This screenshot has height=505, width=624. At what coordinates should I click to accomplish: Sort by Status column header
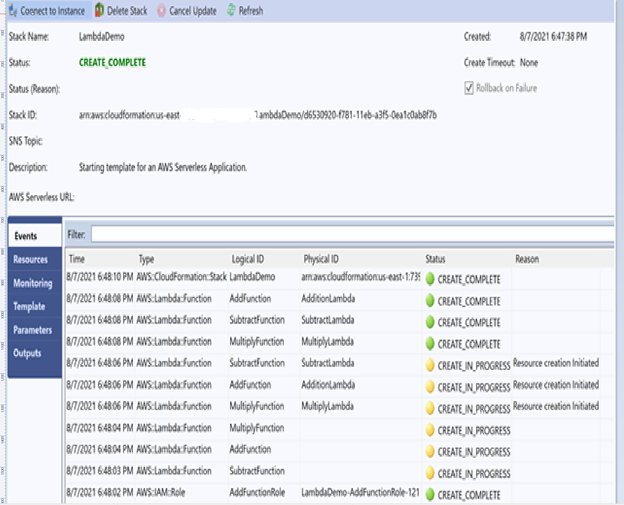tap(435, 259)
